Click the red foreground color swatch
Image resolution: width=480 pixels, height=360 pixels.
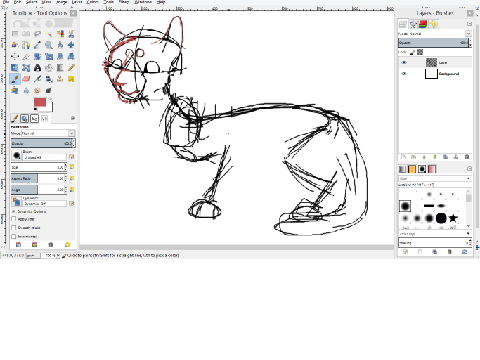tap(40, 102)
